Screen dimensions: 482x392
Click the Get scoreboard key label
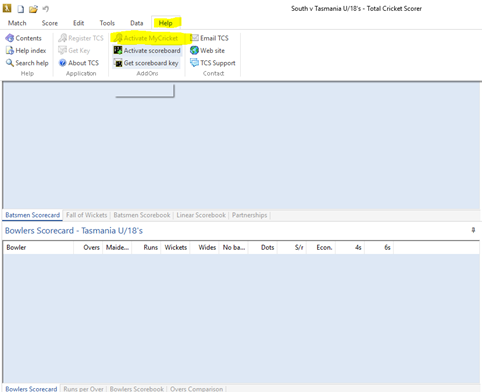click(x=151, y=63)
